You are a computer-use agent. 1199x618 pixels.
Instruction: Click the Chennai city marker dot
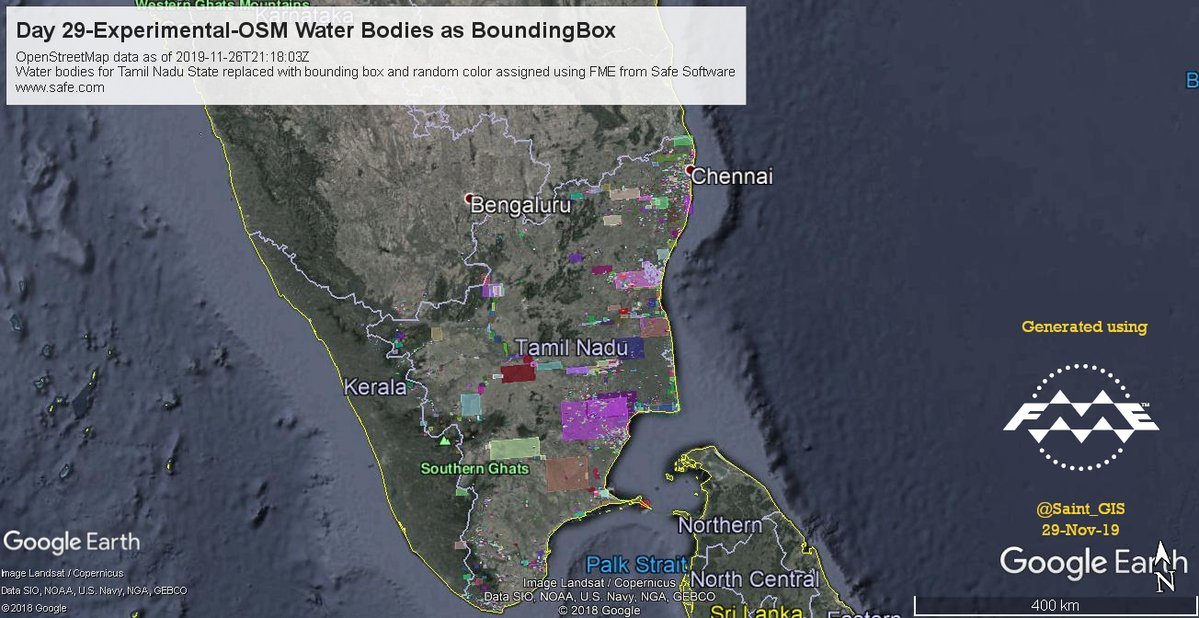point(690,169)
